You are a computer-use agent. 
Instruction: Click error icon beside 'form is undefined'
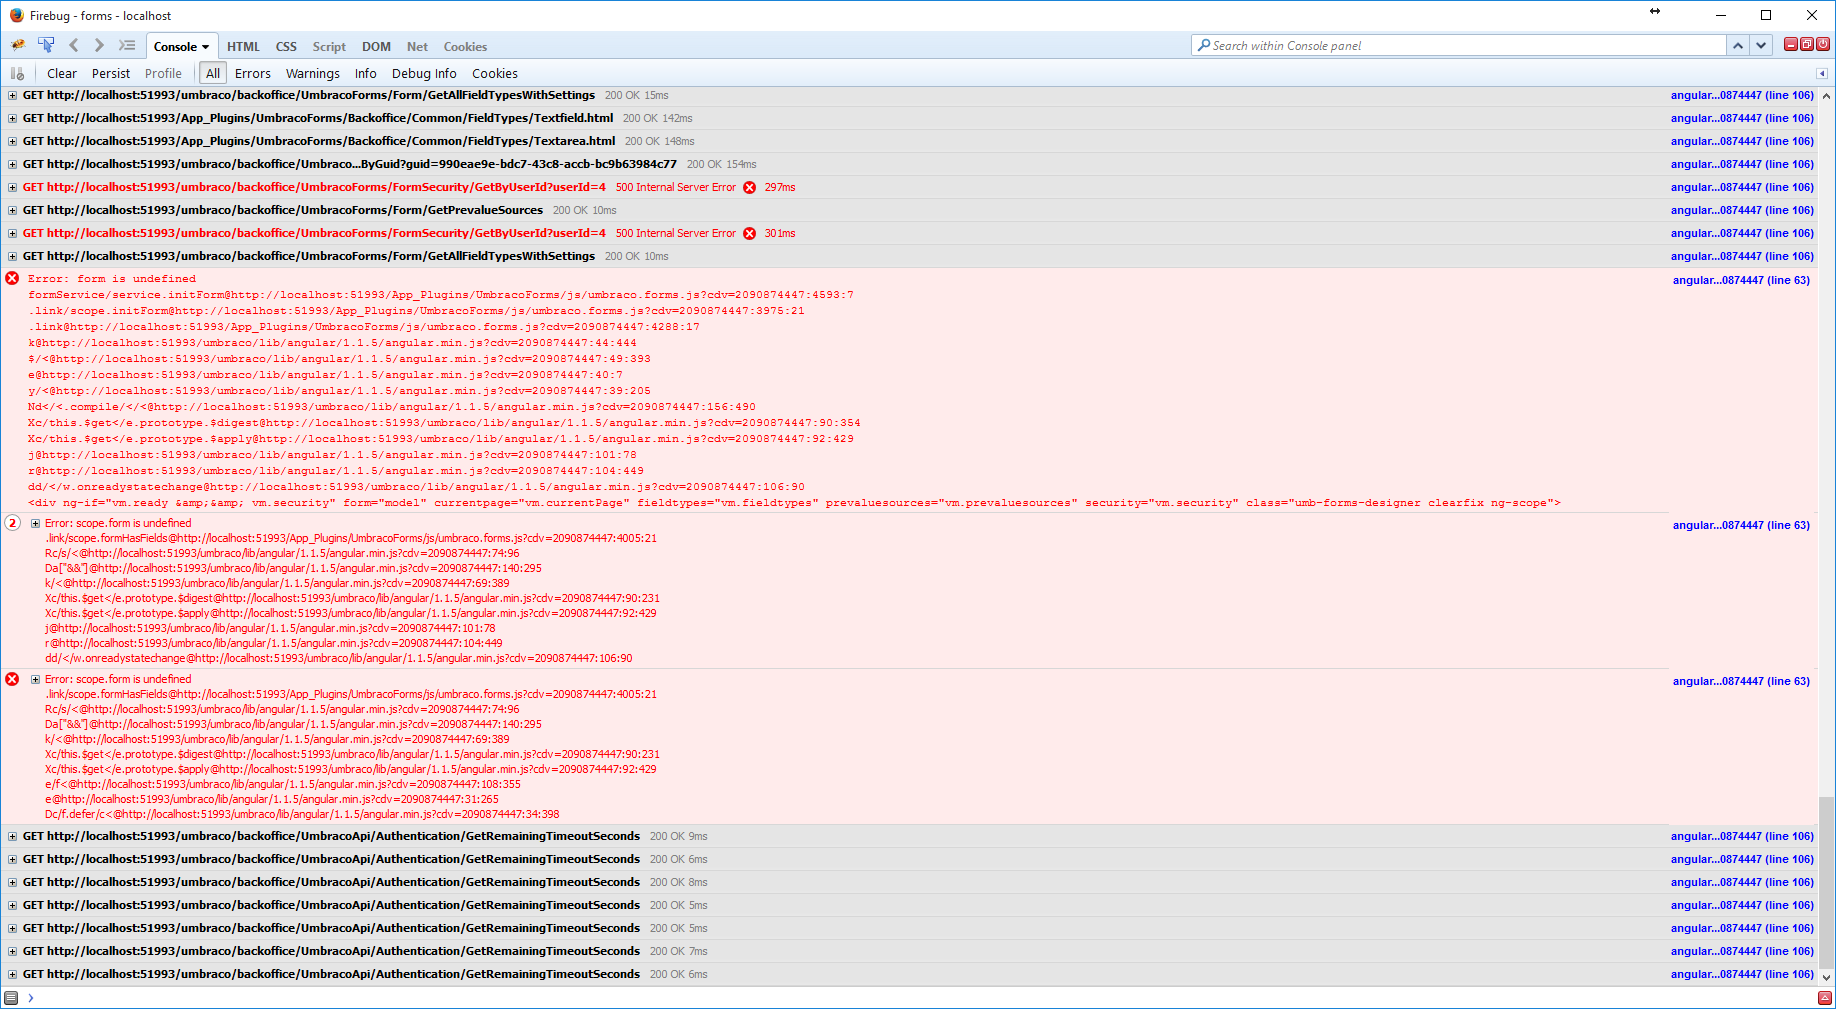coord(12,278)
